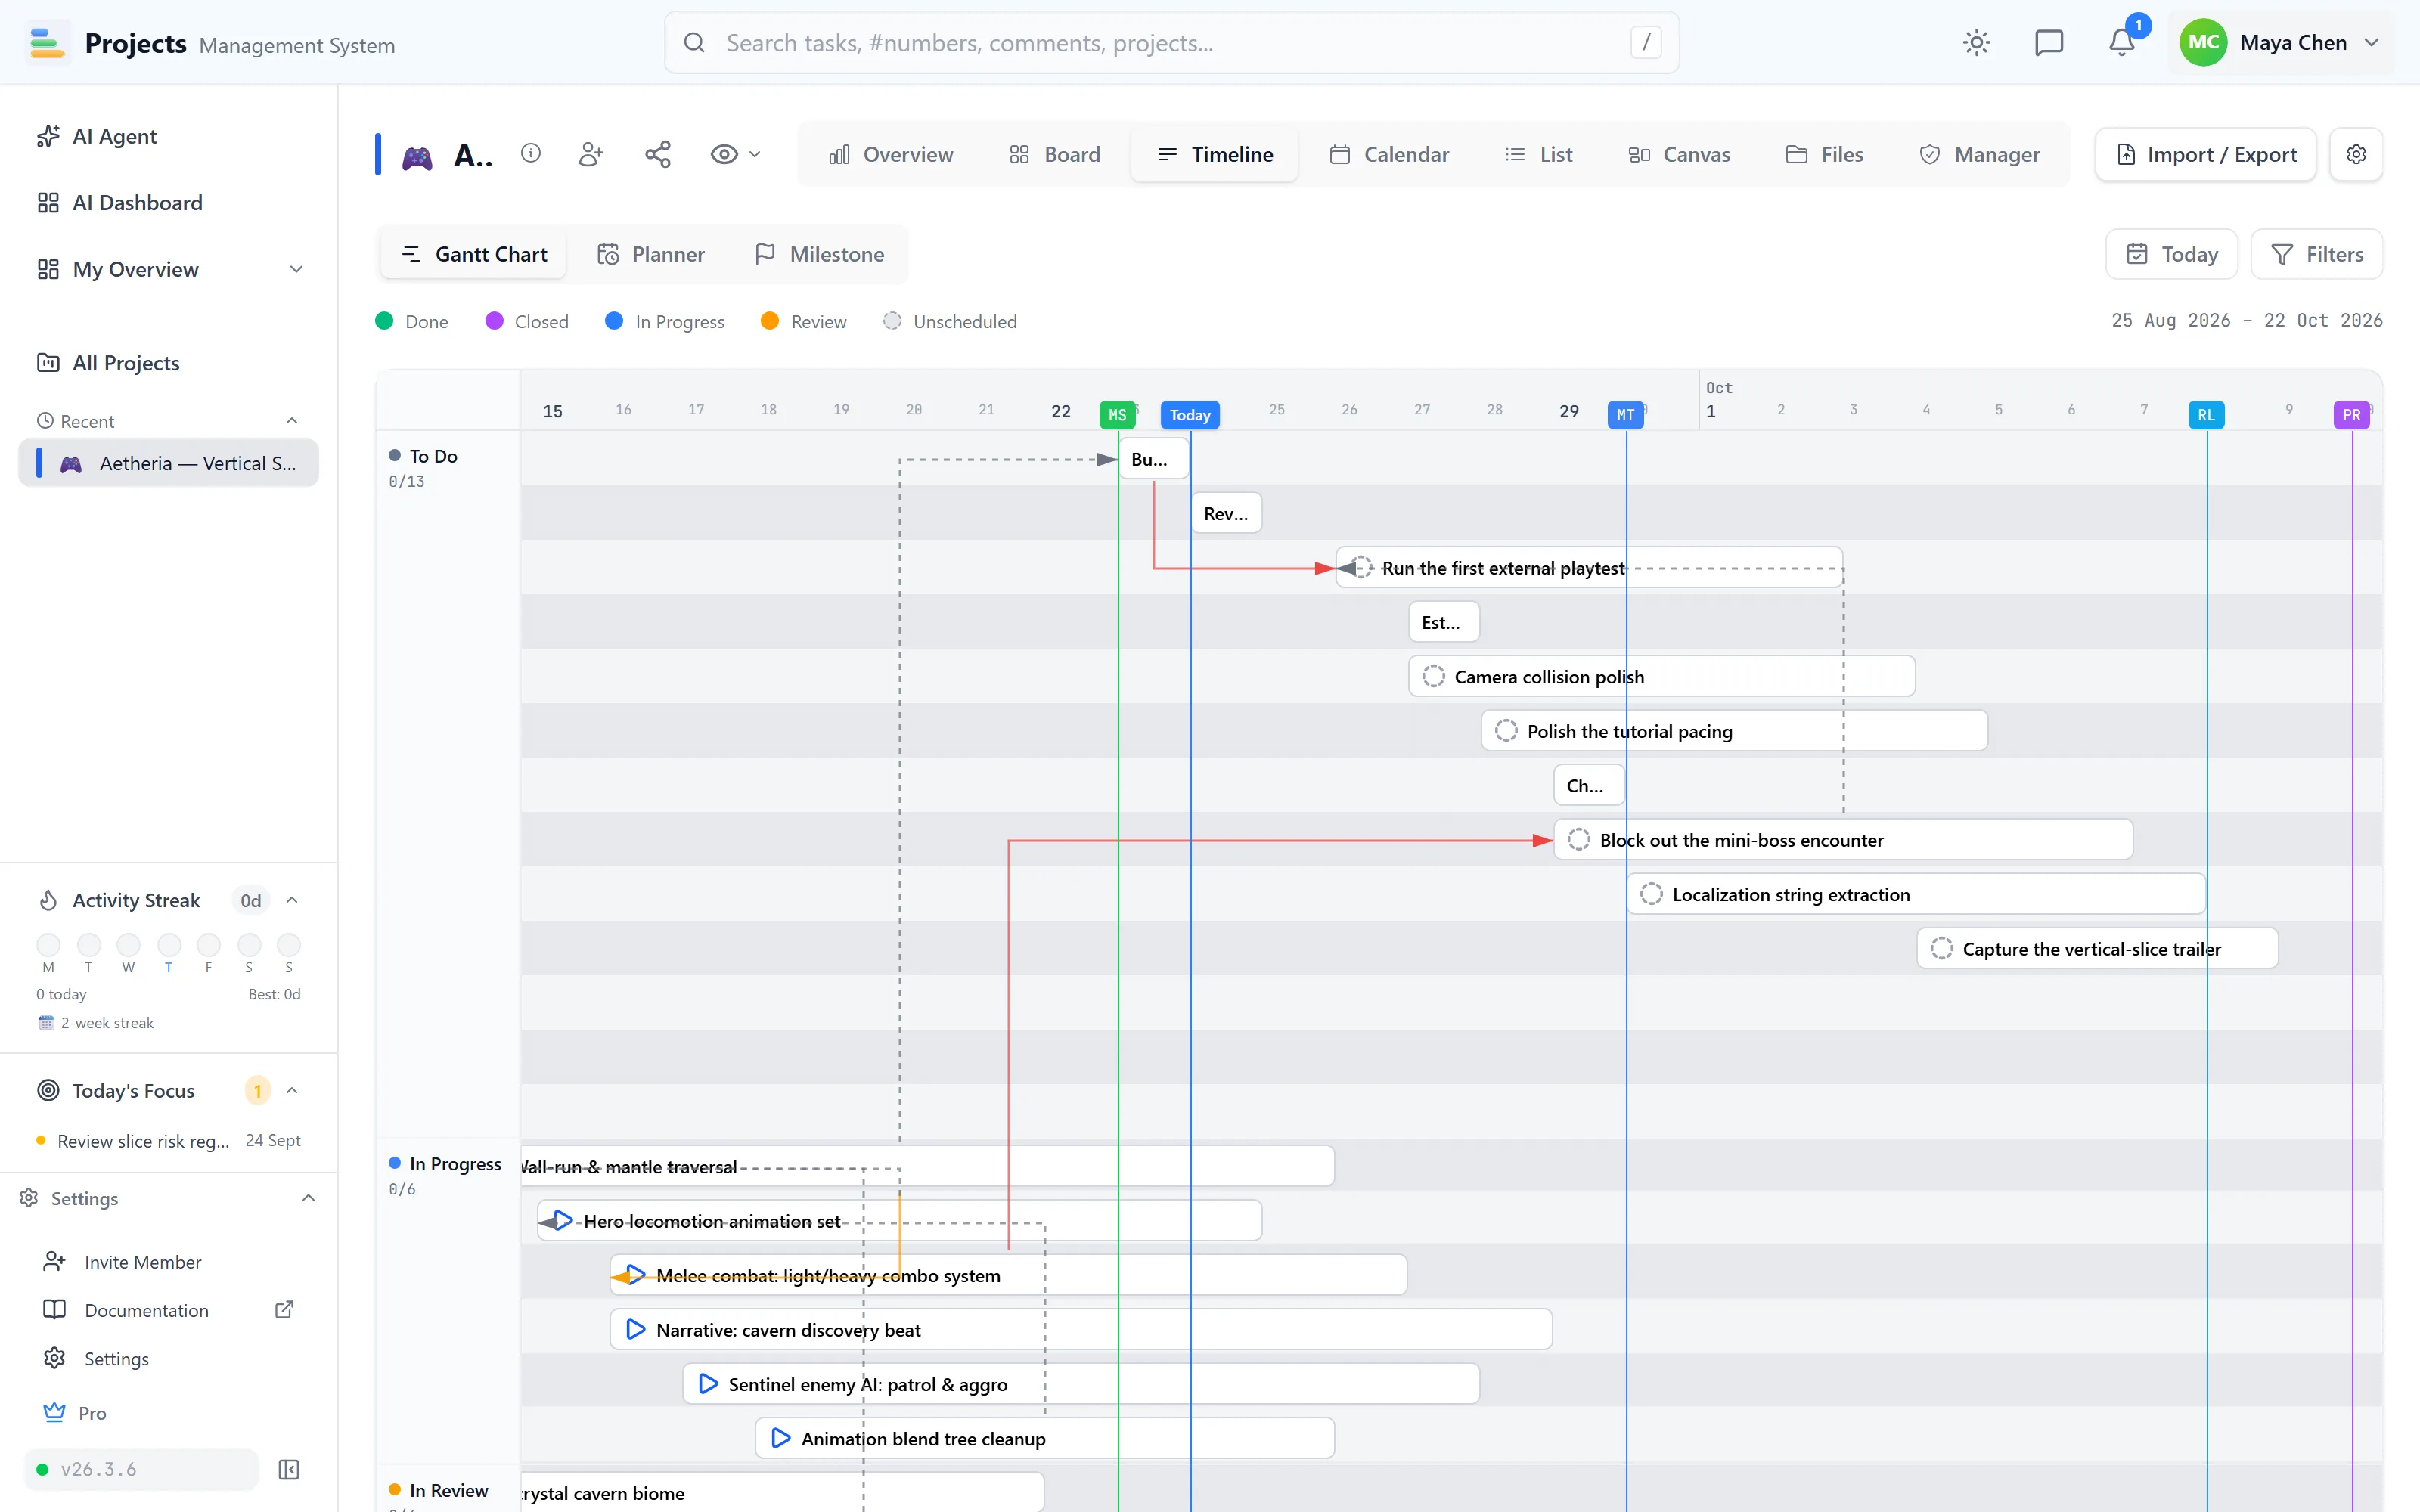Open Narrative: cavern discovery beat task
This screenshot has width=2420, height=1512.
[1081, 1330]
